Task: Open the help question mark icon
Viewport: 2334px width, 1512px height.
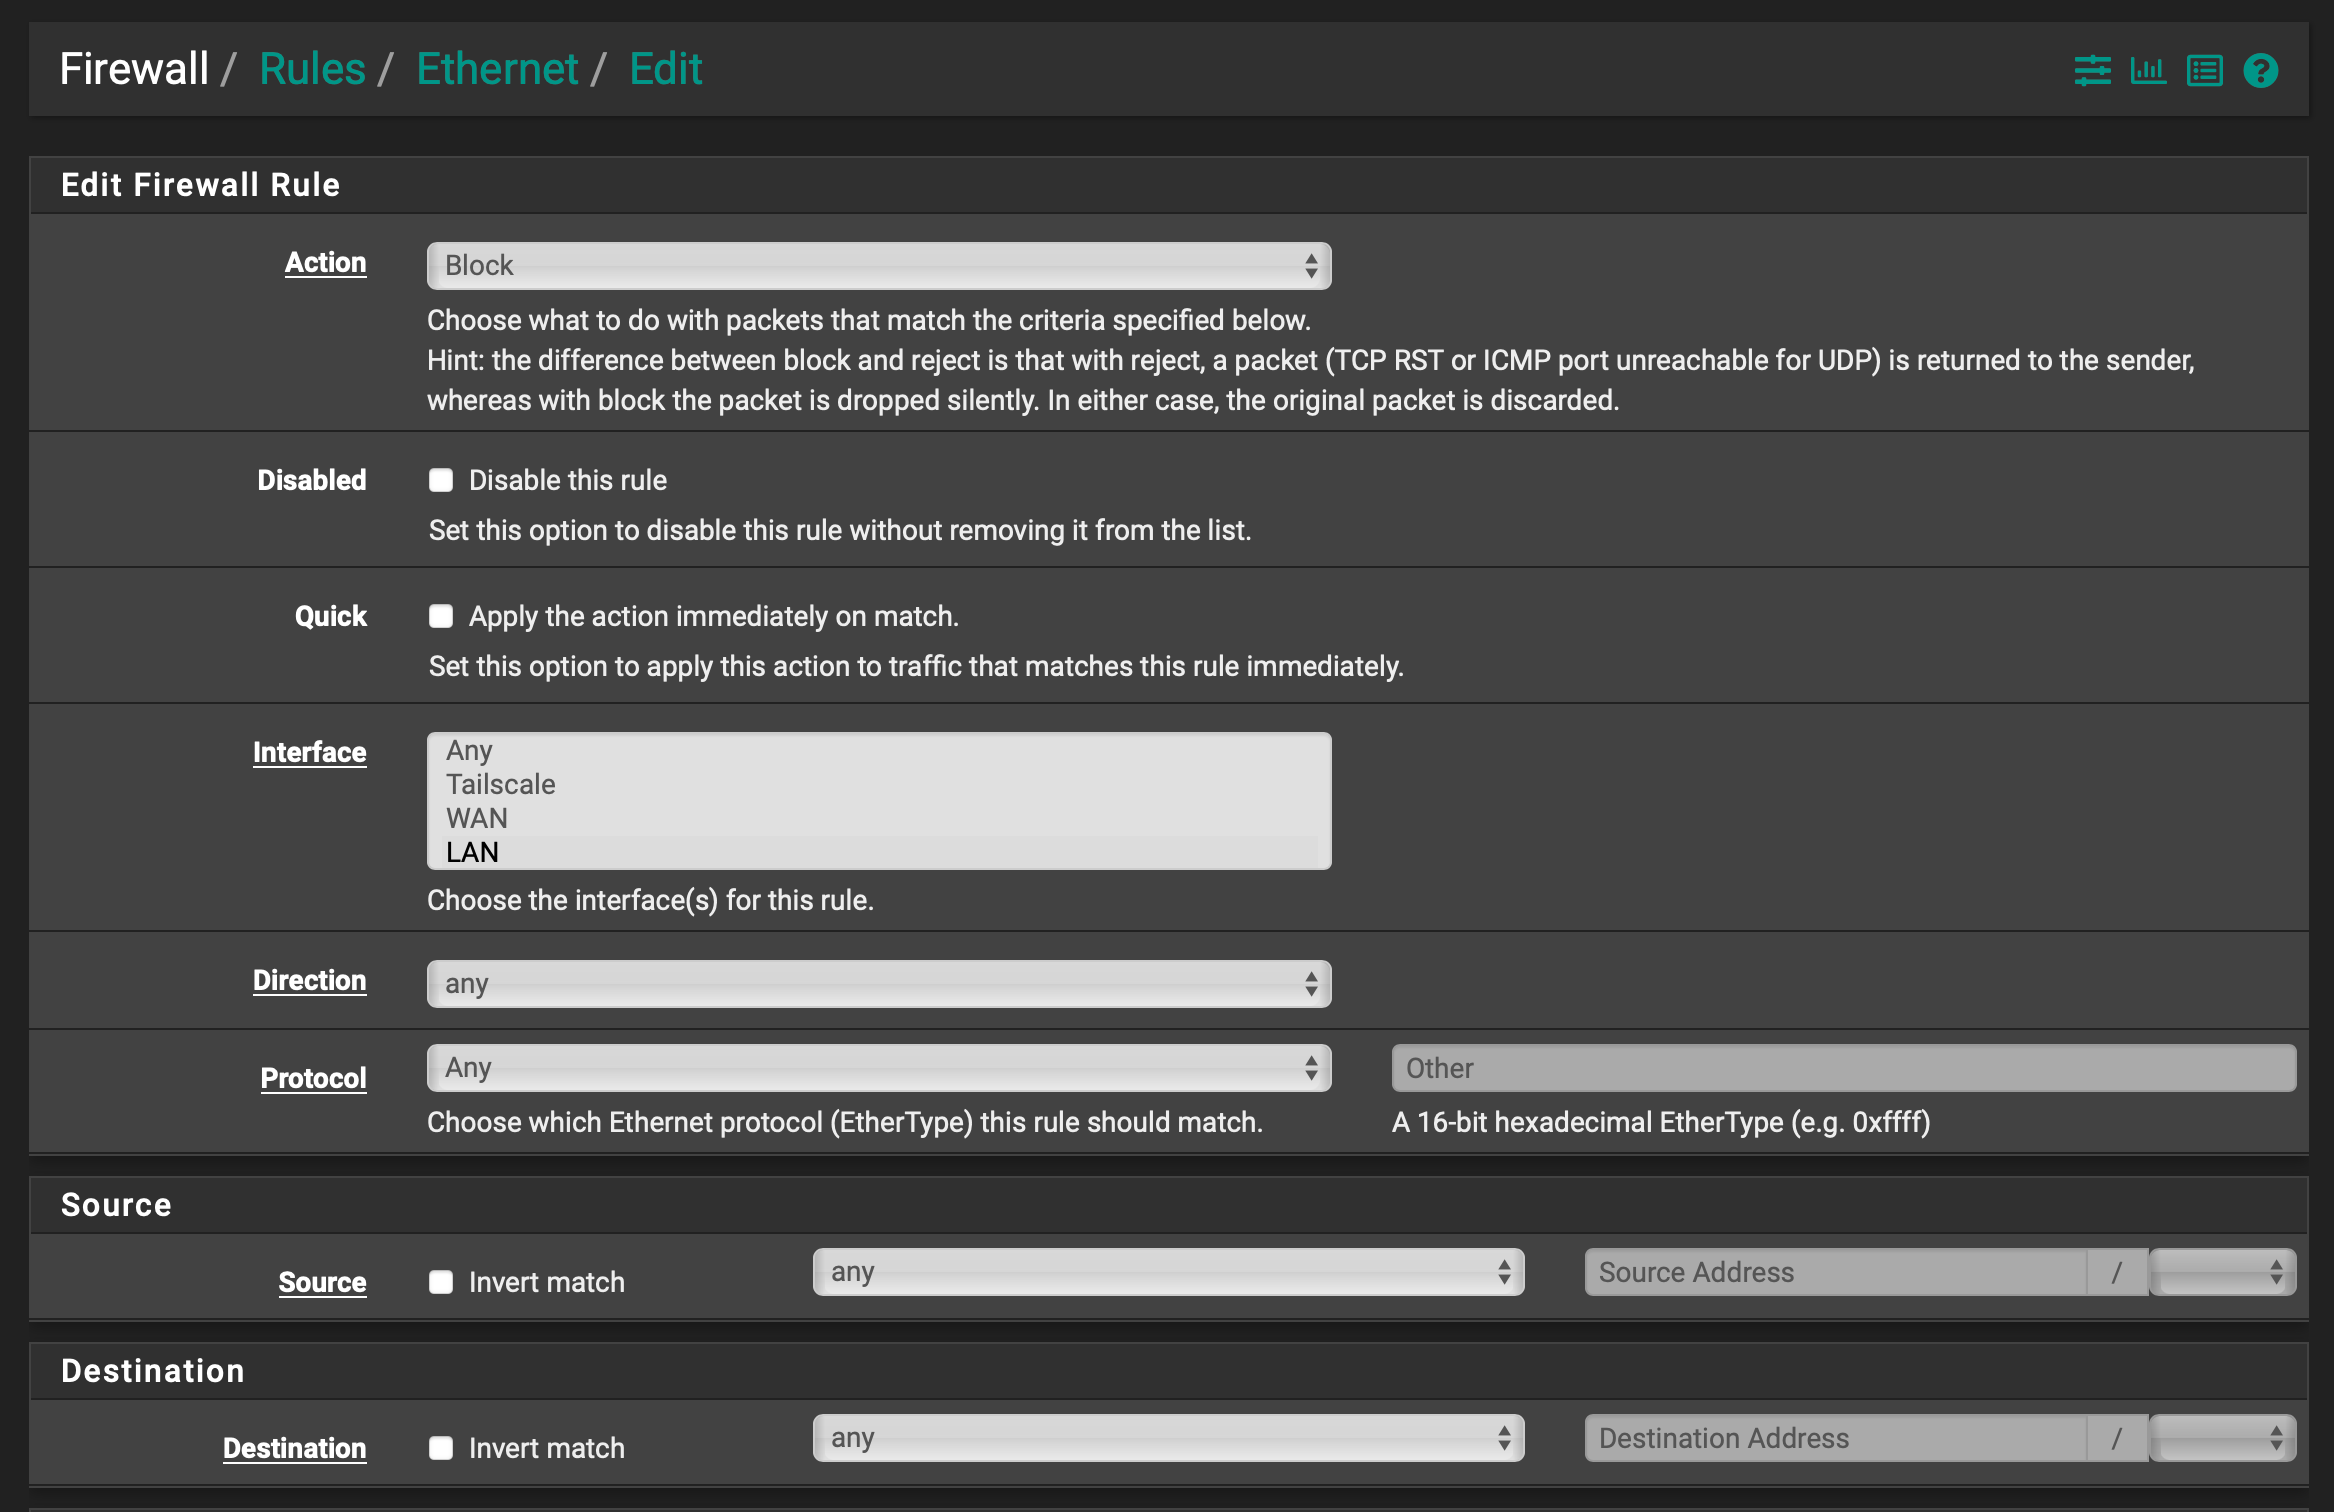Action: [x=2259, y=70]
